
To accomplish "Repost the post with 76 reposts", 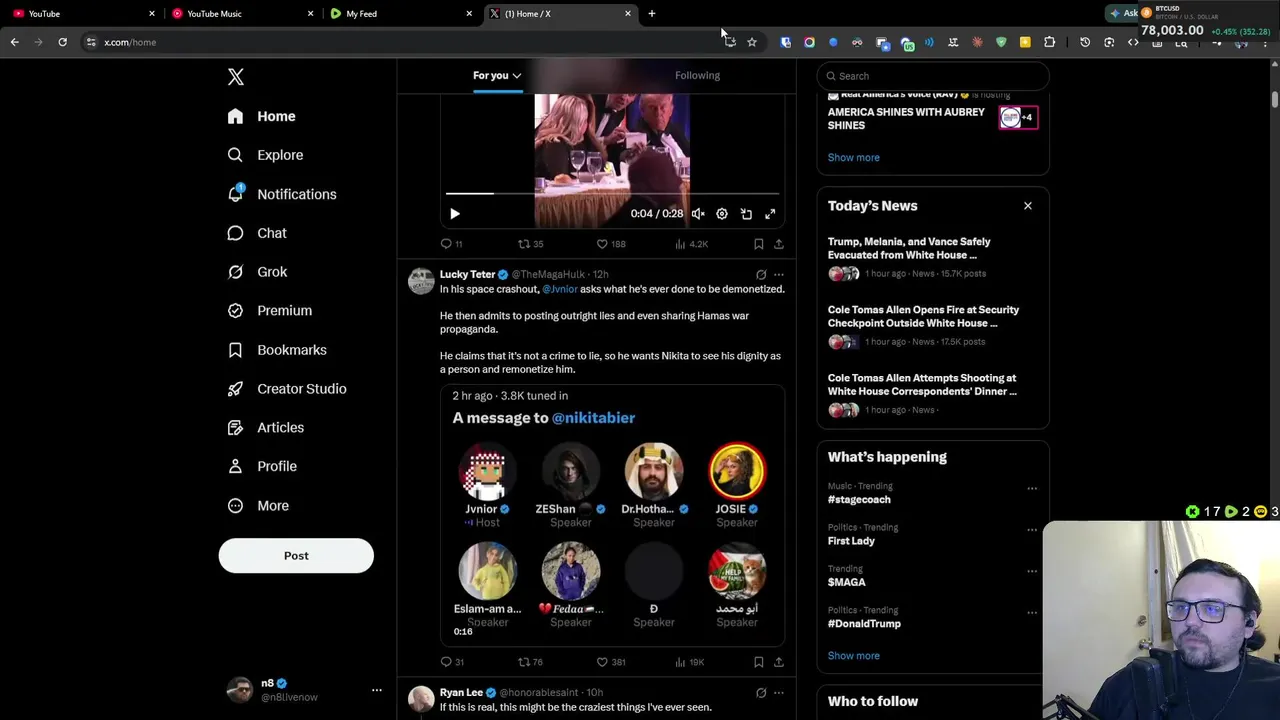I will [530, 662].
